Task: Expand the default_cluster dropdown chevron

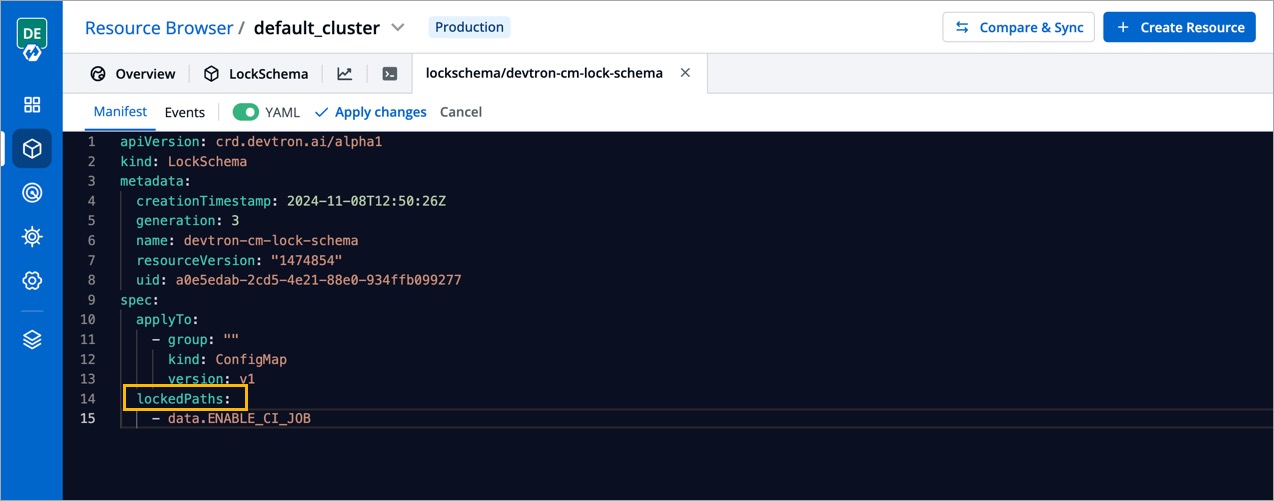Action: coord(398,28)
